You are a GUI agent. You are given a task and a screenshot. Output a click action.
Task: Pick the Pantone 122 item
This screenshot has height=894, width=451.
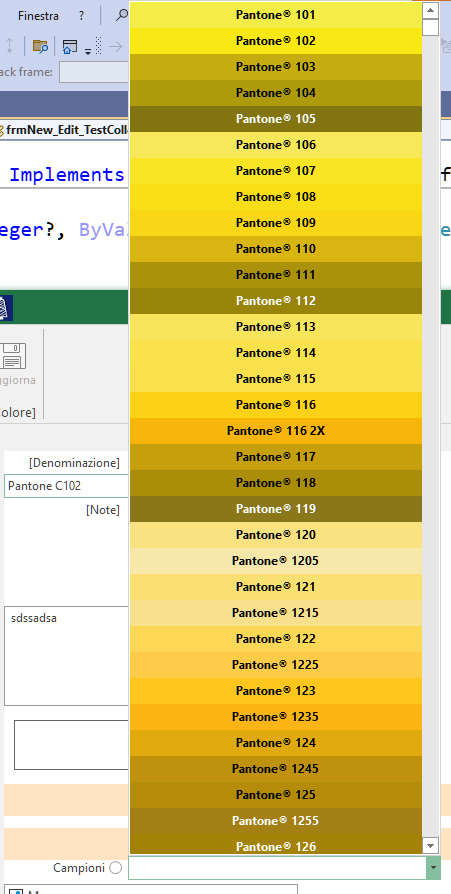click(x=276, y=639)
